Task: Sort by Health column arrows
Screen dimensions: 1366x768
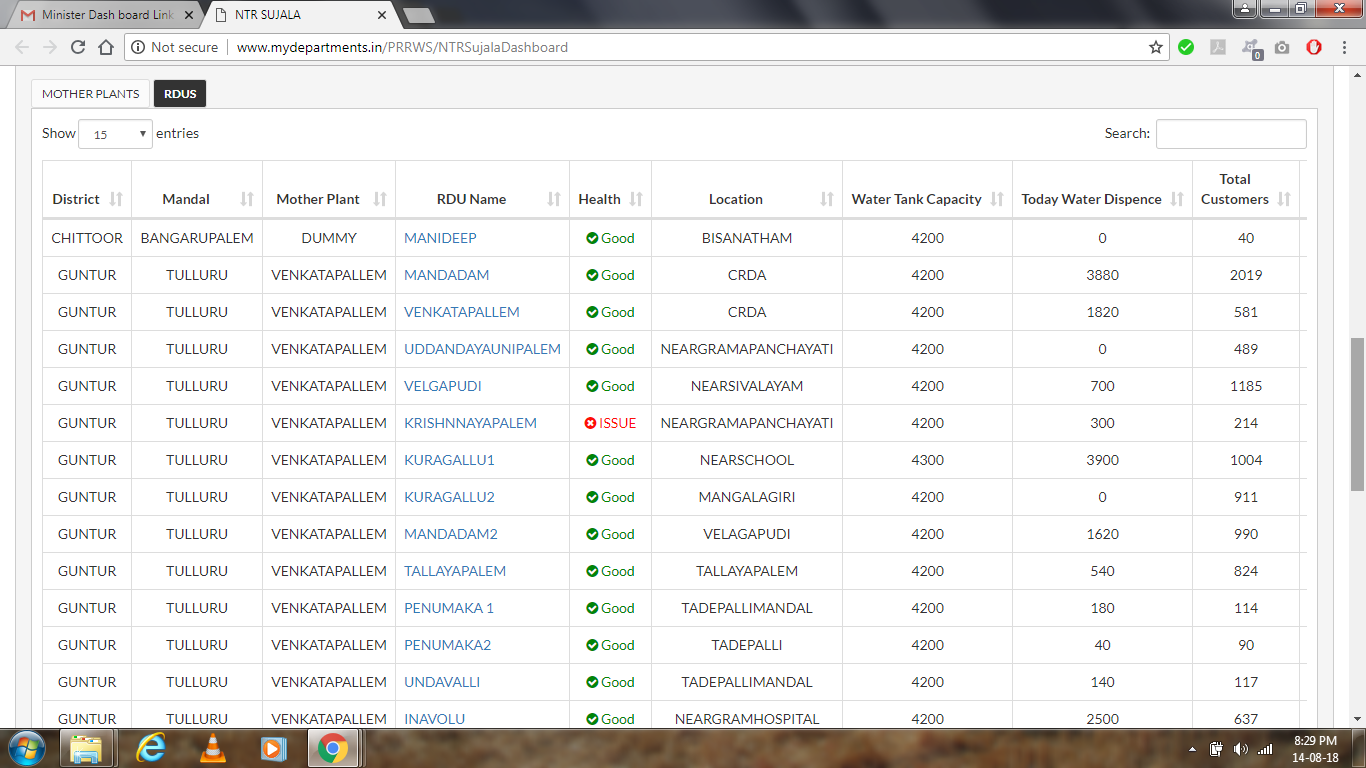Action: tap(636, 199)
